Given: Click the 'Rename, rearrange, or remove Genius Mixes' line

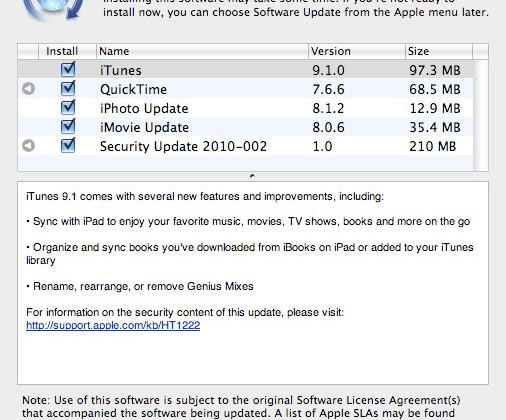Looking at the screenshot, I should coord(140,286).
